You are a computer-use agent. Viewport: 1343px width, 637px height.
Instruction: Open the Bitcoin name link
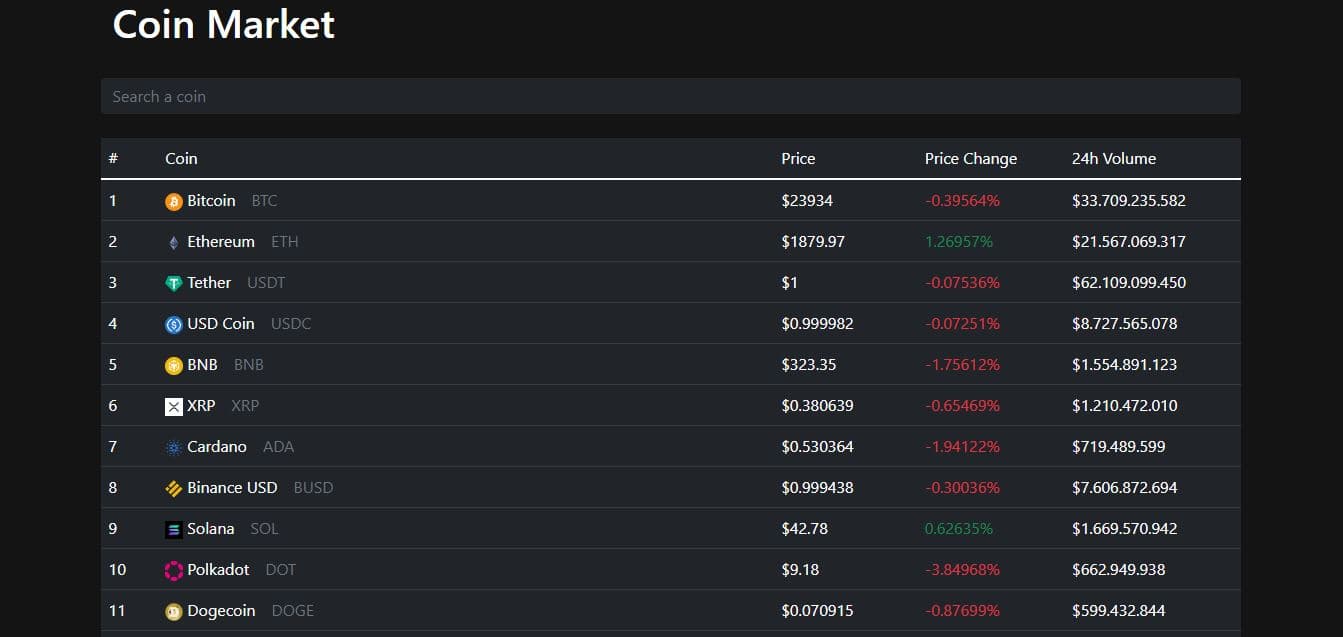[x=211, y=201]
